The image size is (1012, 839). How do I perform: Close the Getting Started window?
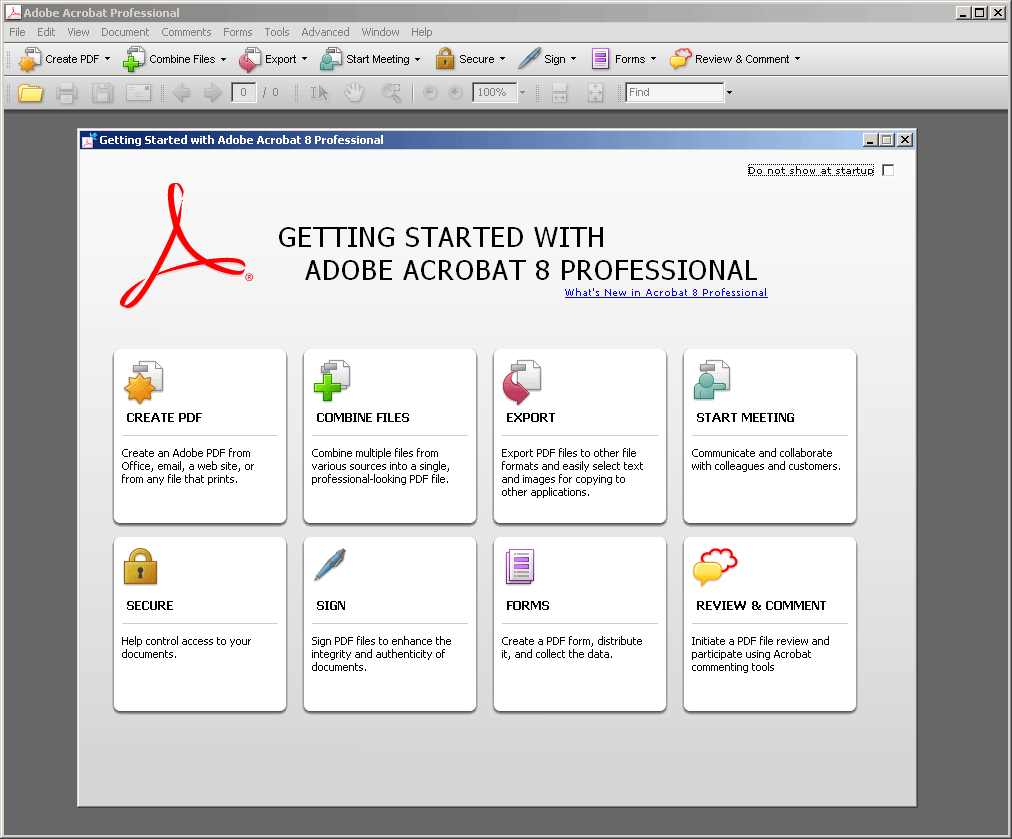point(906,140)
